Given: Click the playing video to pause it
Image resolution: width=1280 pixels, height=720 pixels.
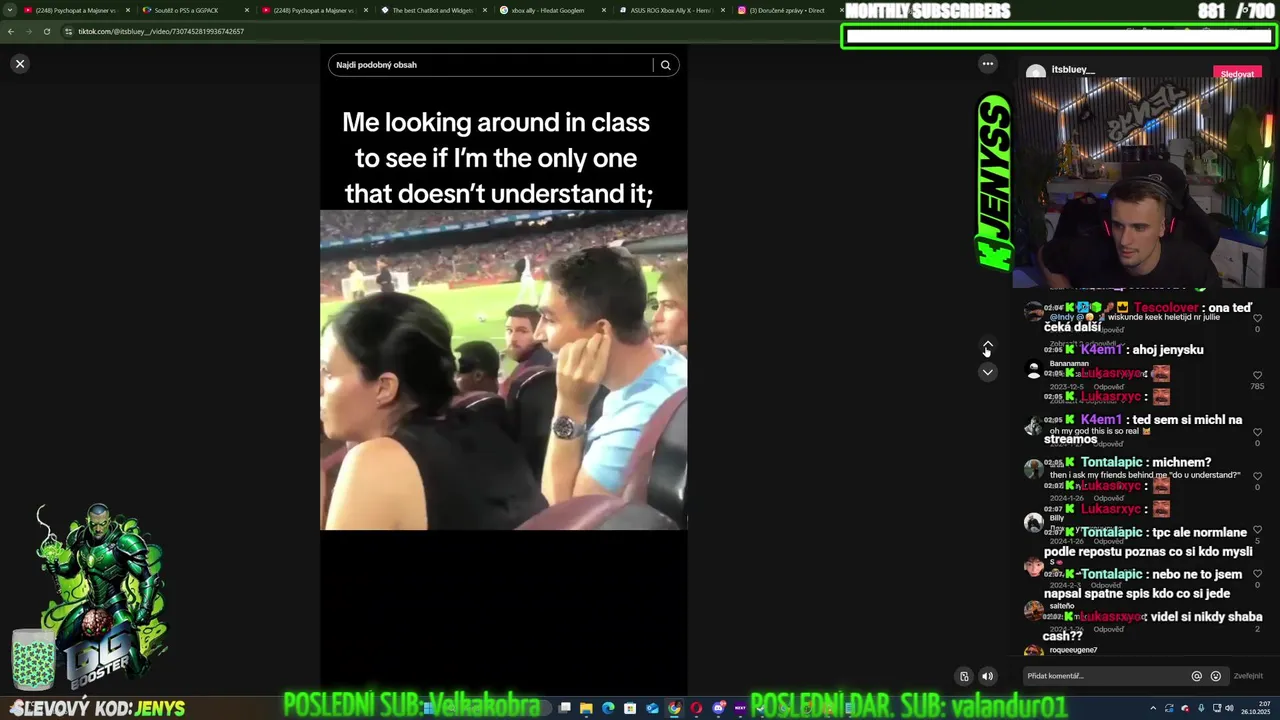Looking at the screenshot, I should click(x=503, y=370).
